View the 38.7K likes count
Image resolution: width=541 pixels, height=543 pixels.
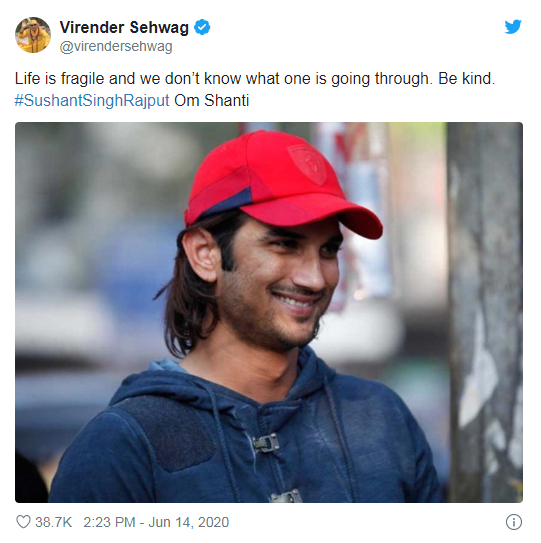(54, 522)
